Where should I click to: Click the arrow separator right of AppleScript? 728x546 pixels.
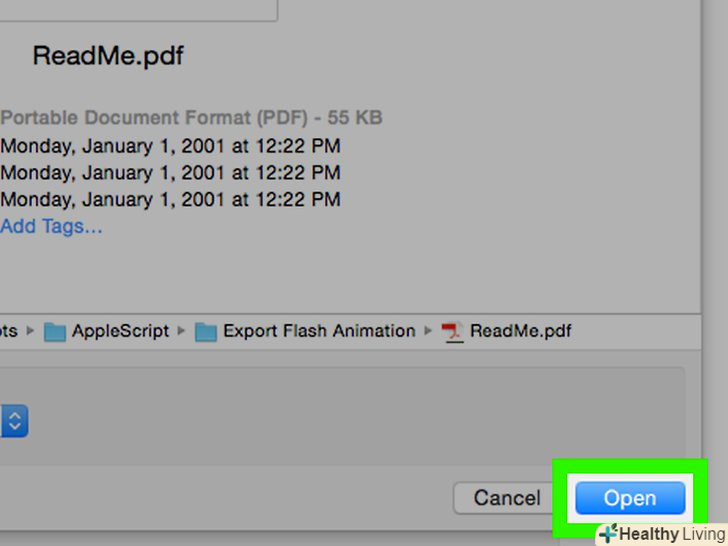[182, 331]
